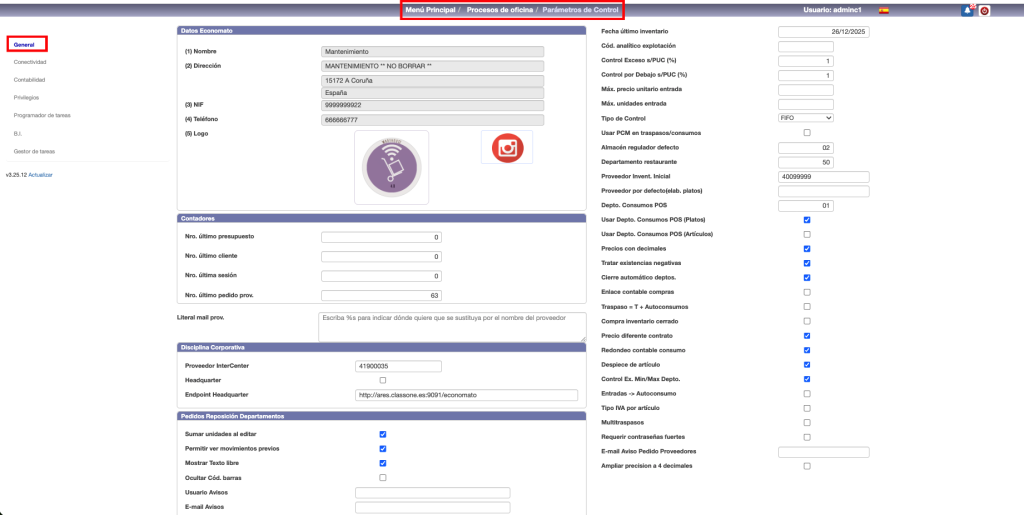Viewport: 1024px width, 515px height.
Task: Click the red camera upload-logo icon
Action: click(x=506, y=148)
